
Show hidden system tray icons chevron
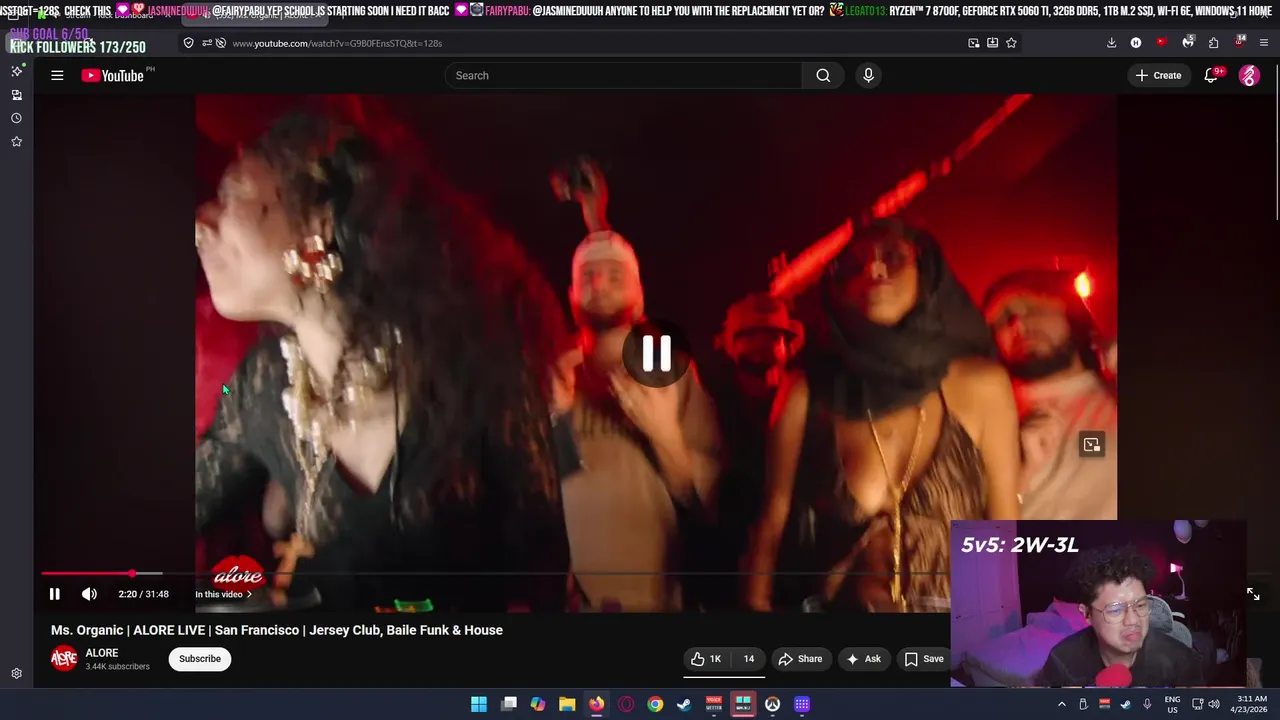pyautogui.click(x=1062, y=704)
